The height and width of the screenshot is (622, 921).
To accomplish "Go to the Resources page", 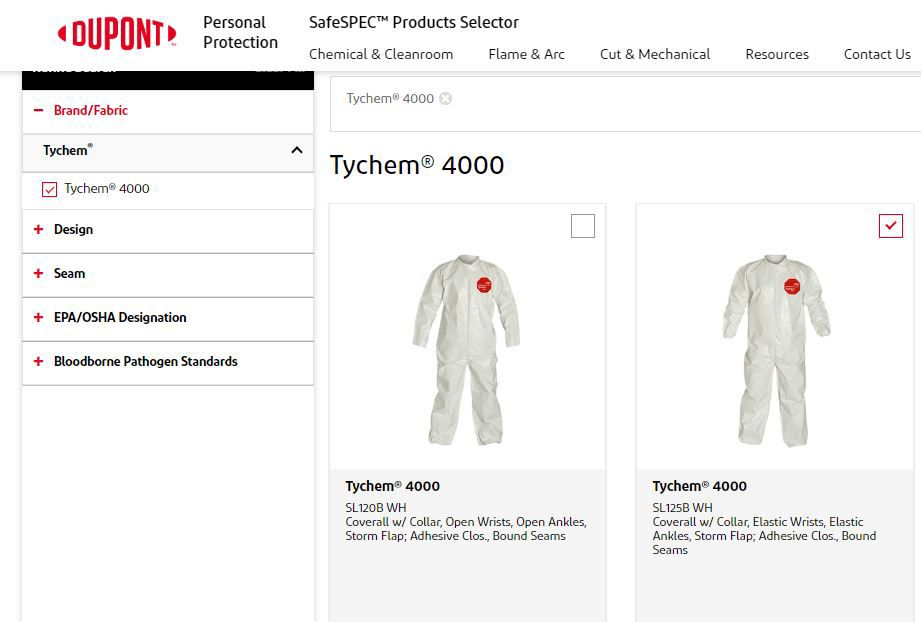I will pyautogui.click(x=777, y=54).
